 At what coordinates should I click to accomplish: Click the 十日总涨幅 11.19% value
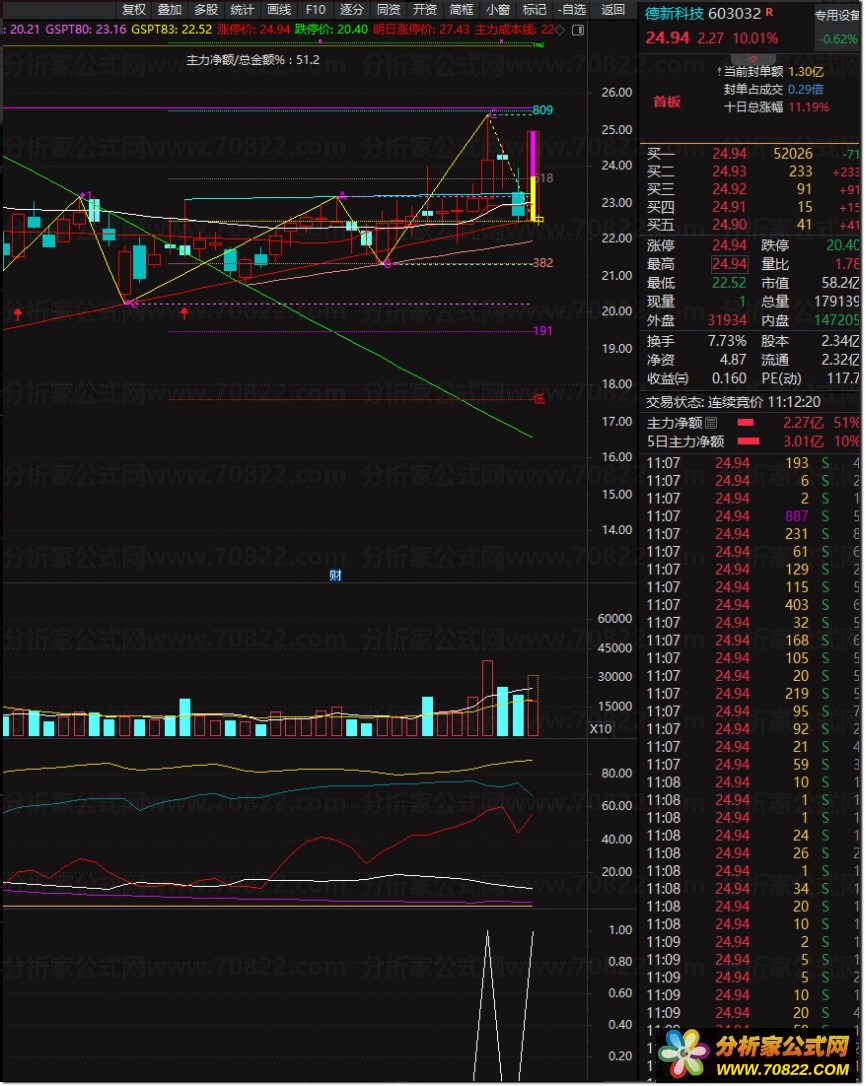pos(808,107)
